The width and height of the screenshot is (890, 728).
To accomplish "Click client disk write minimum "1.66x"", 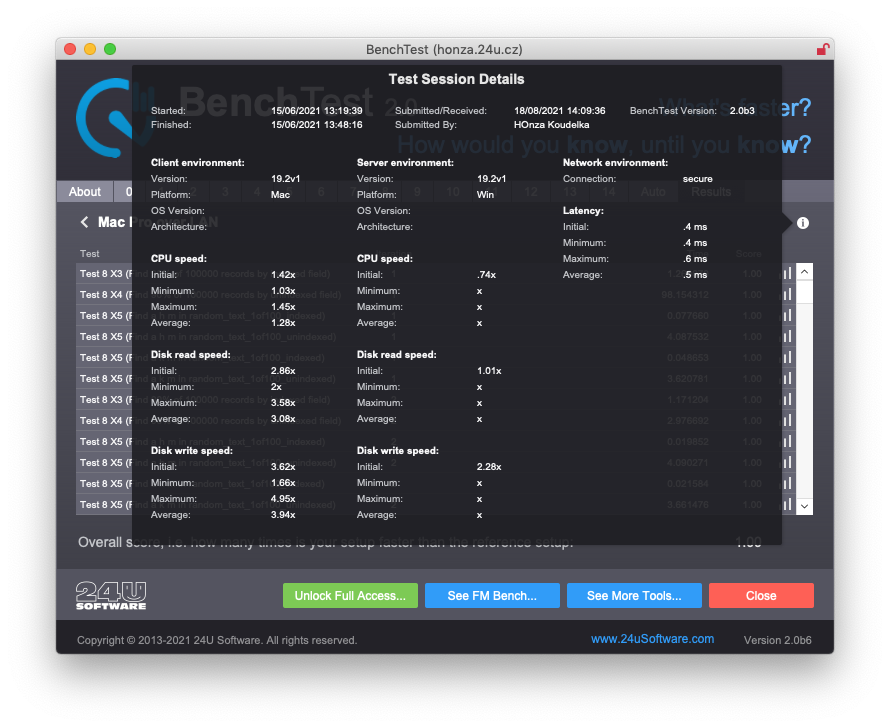I will (283, 483).
